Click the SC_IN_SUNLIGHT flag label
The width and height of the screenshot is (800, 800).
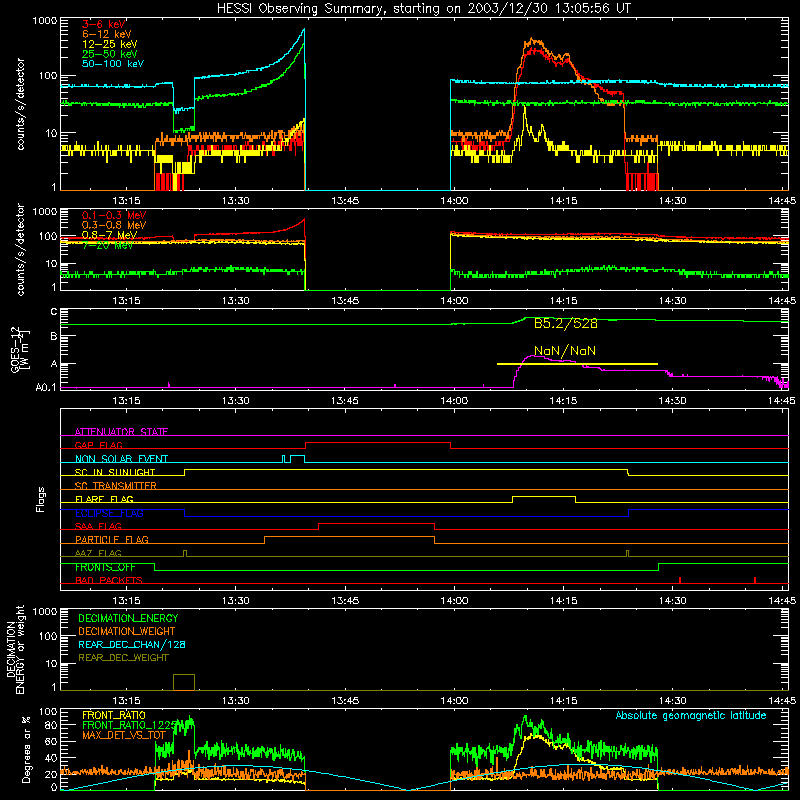click(115, 472)
